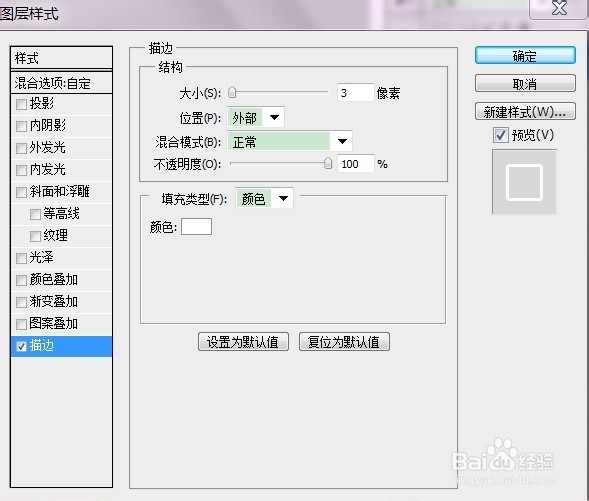Screen dimensions: 589x501
Task: Click the stroke preview thumbnail
Action: point(524,182)
